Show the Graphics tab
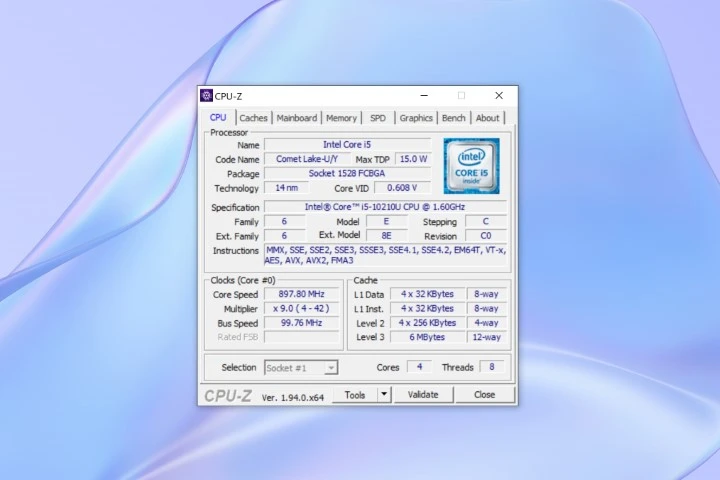Viewport: 720px width, 480px height. point(416,118)
